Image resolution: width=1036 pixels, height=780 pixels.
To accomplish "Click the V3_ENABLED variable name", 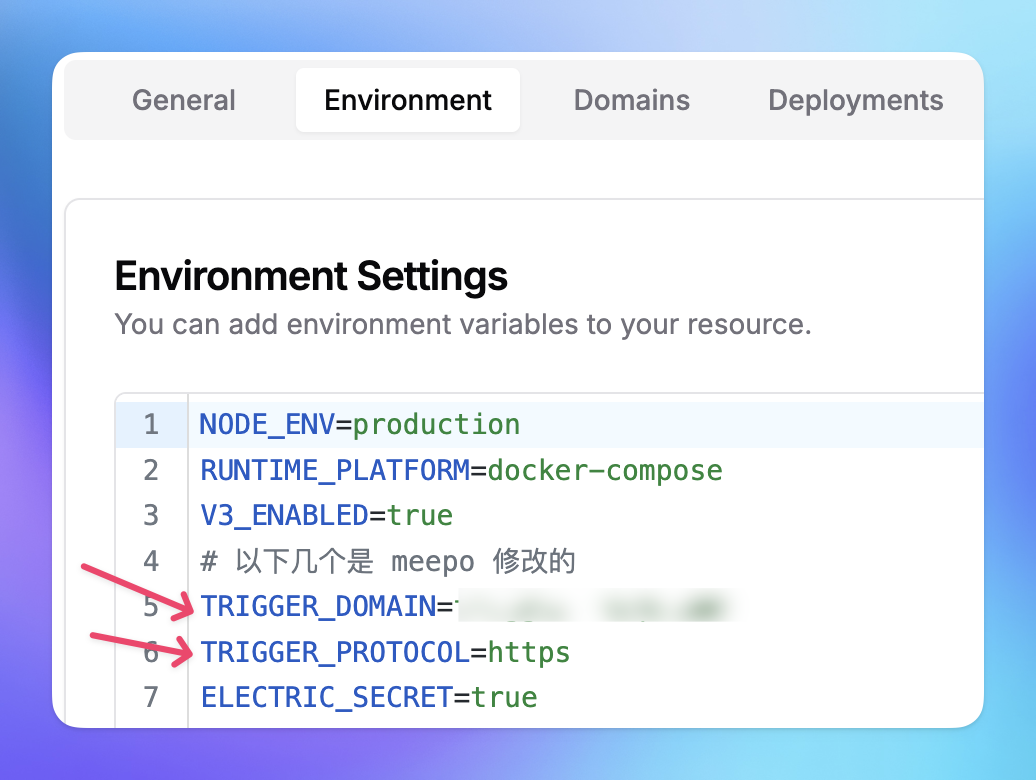I will (284, 515).
